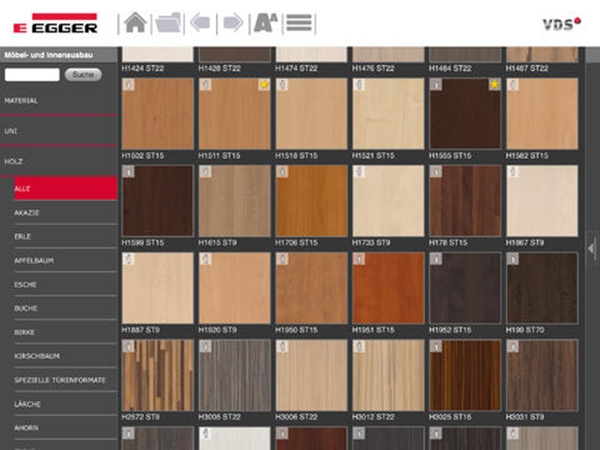Navigate forward with the right arrow

coord(232,22)
